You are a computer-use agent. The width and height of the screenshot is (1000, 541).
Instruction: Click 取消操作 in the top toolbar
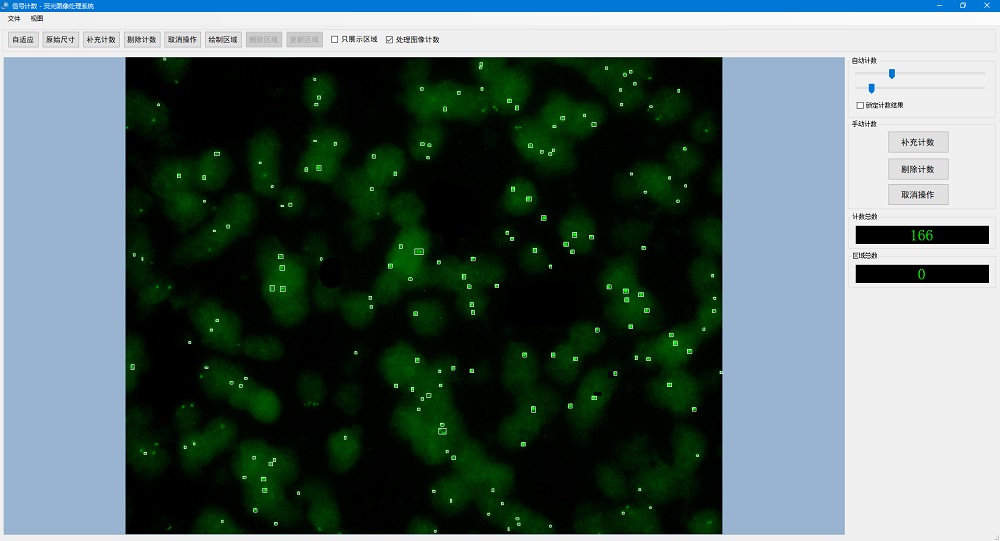182,40
